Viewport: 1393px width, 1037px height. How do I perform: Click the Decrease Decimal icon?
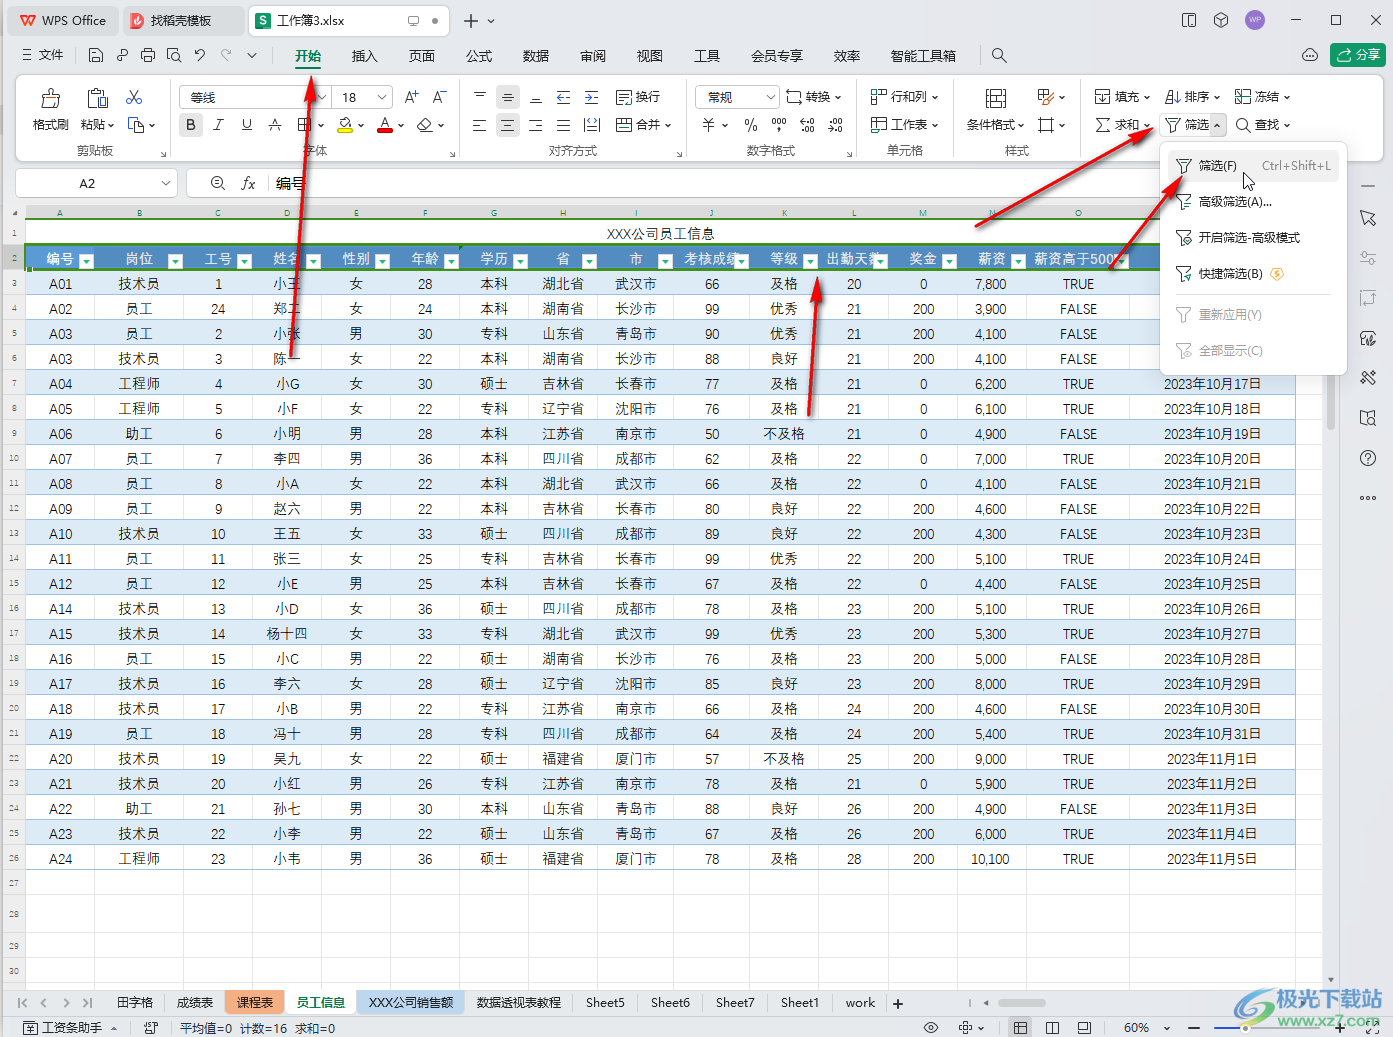pos(835,125)
